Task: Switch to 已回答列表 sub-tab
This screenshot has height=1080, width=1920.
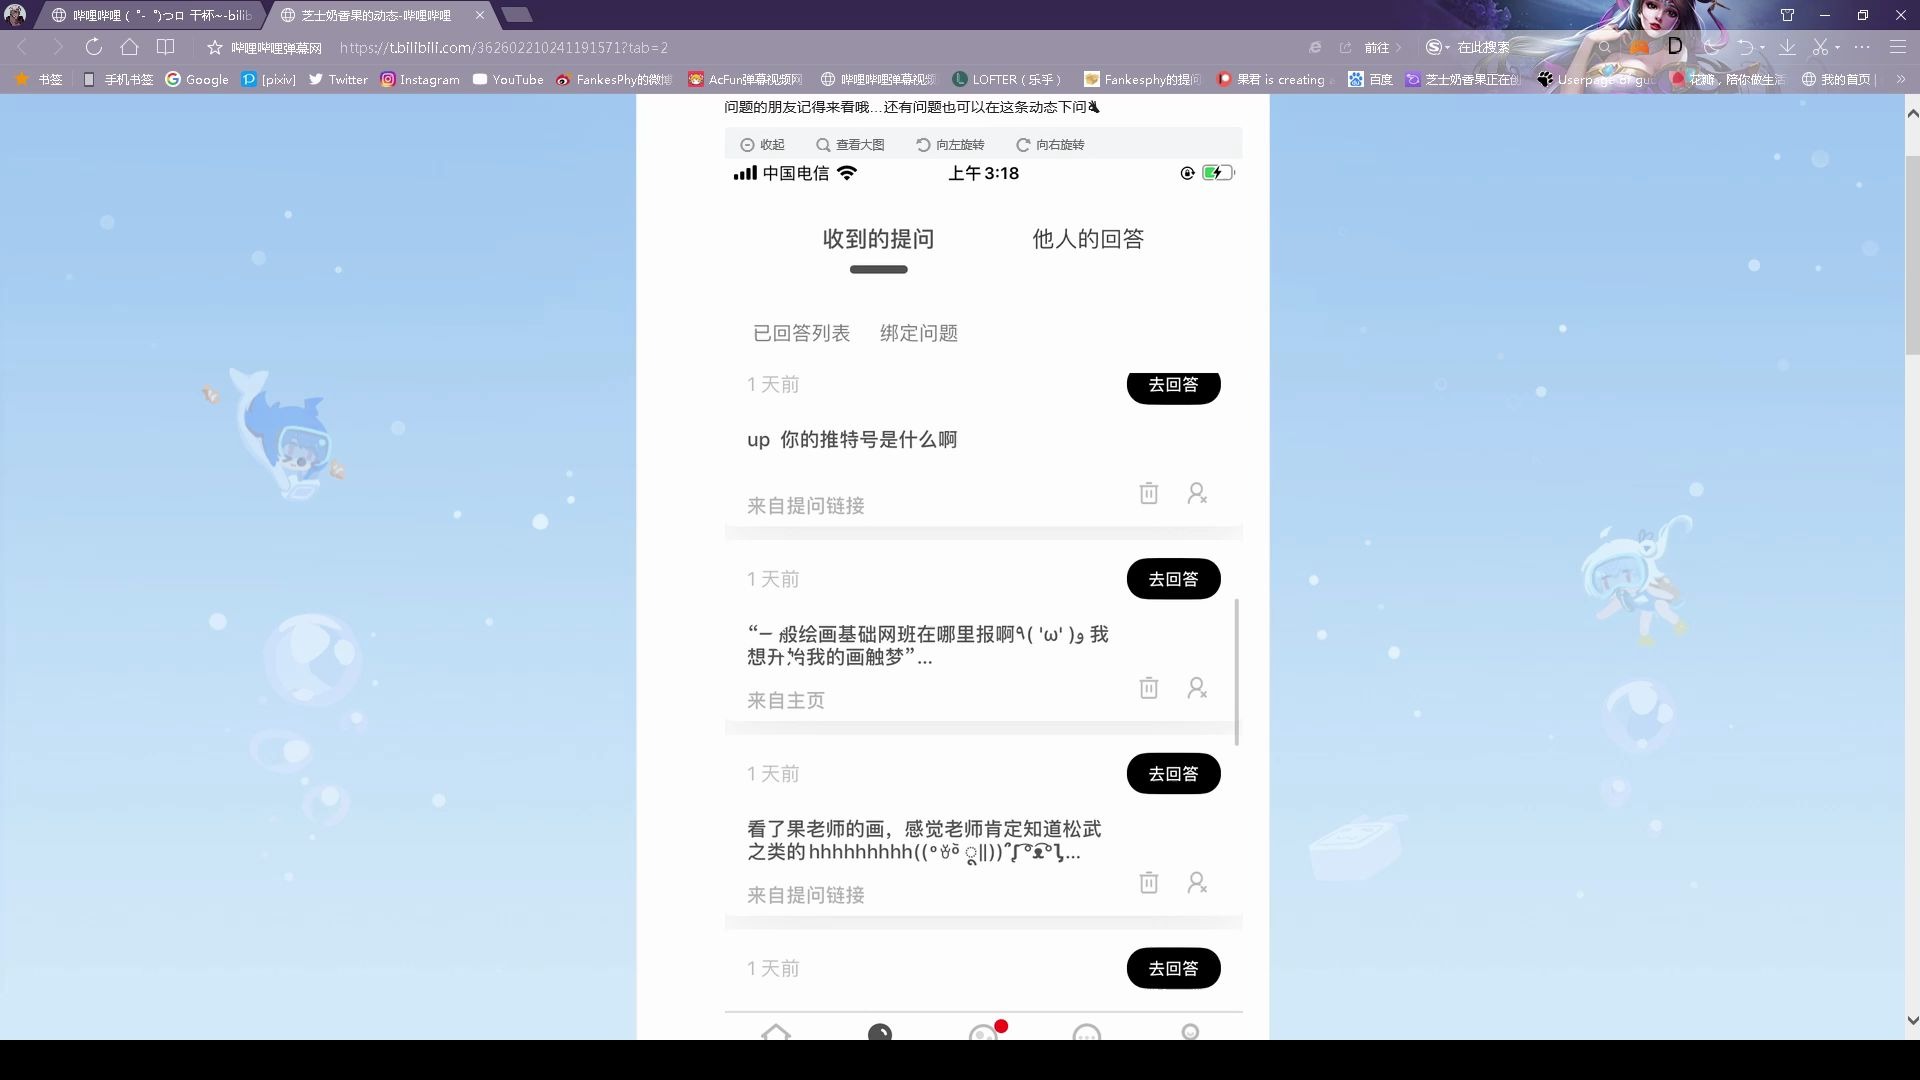Action: tap(801, 333)
